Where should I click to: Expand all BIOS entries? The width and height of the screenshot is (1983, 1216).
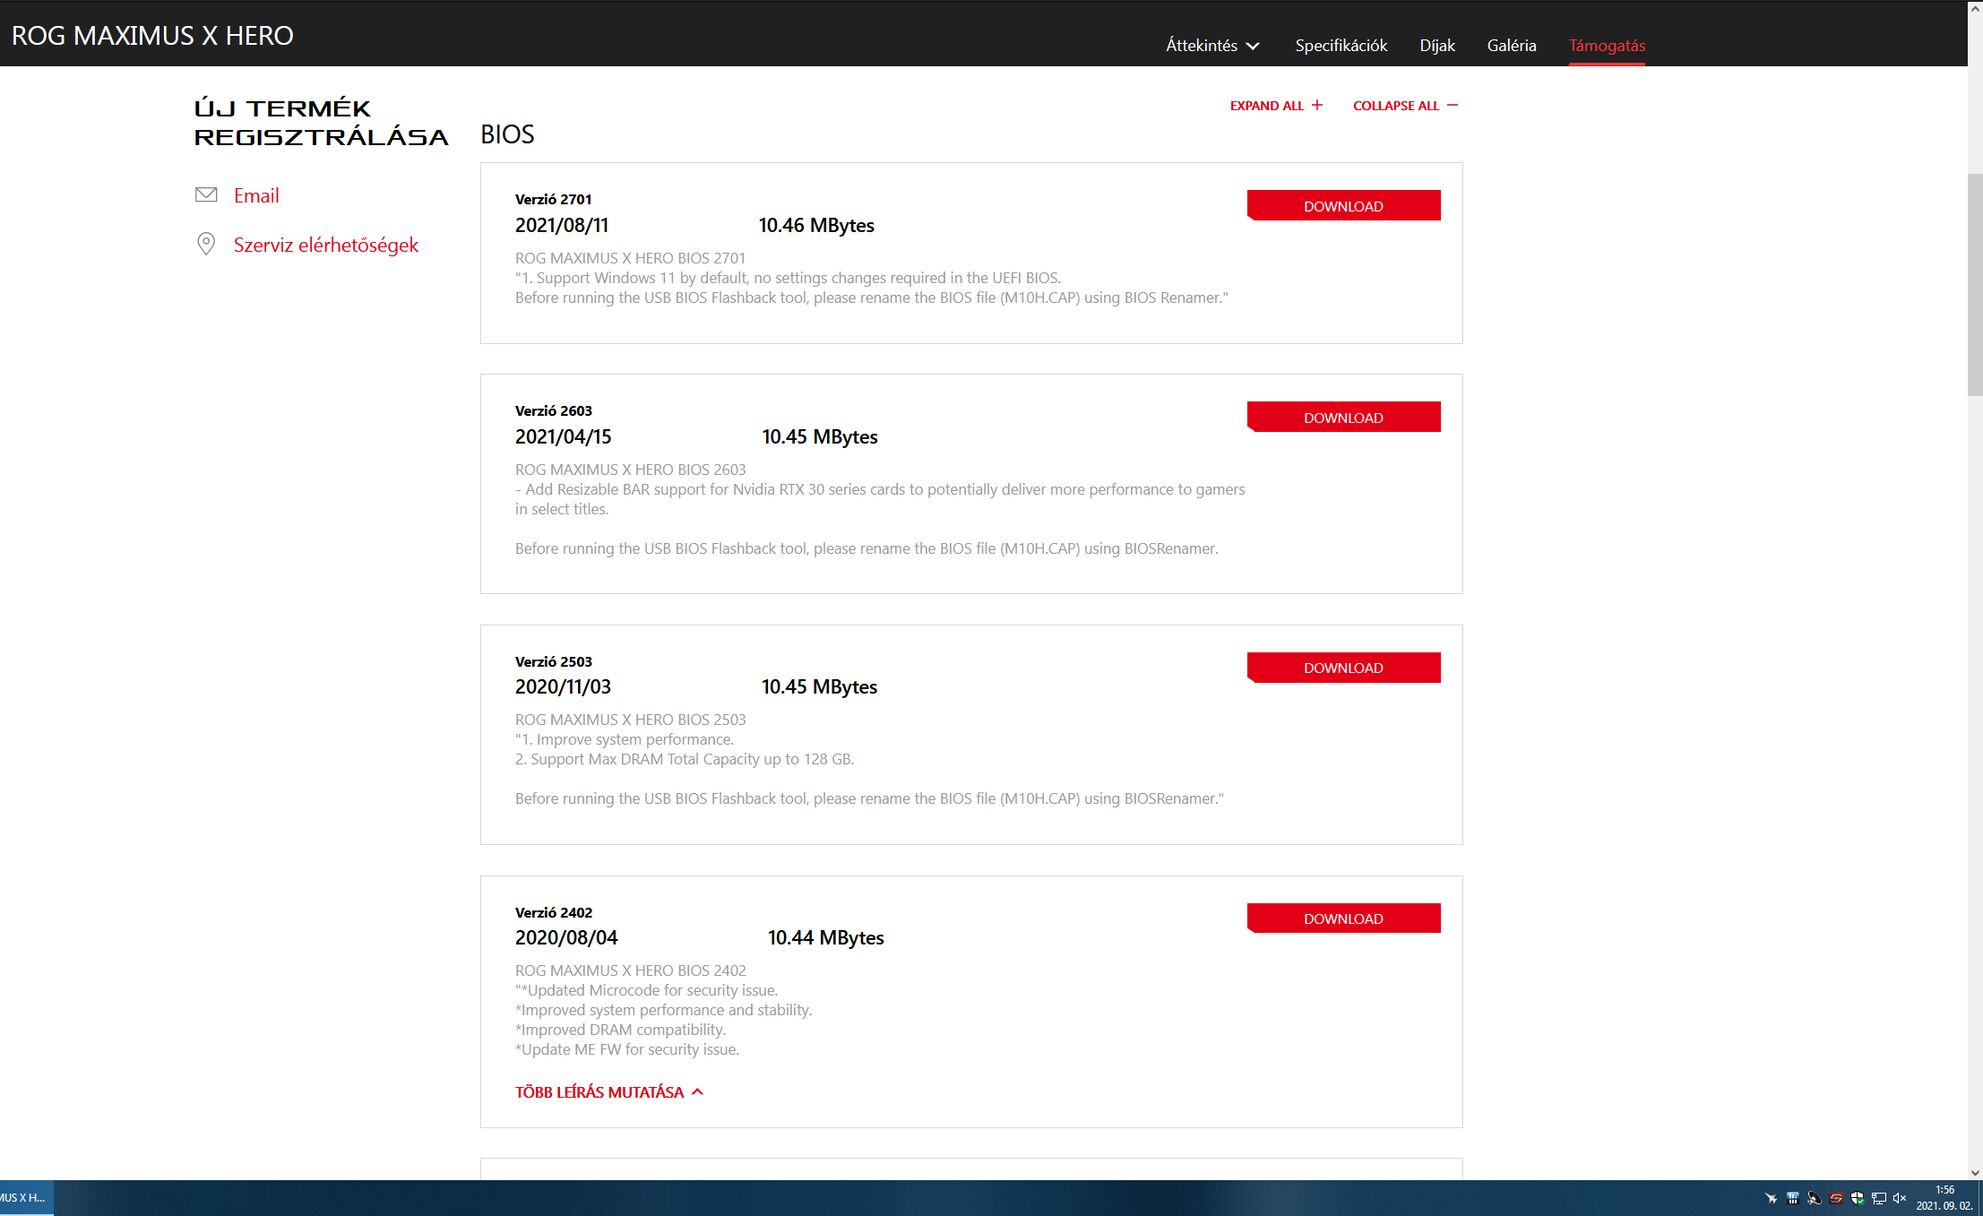pyautogui.click(x=1276, y=105)
